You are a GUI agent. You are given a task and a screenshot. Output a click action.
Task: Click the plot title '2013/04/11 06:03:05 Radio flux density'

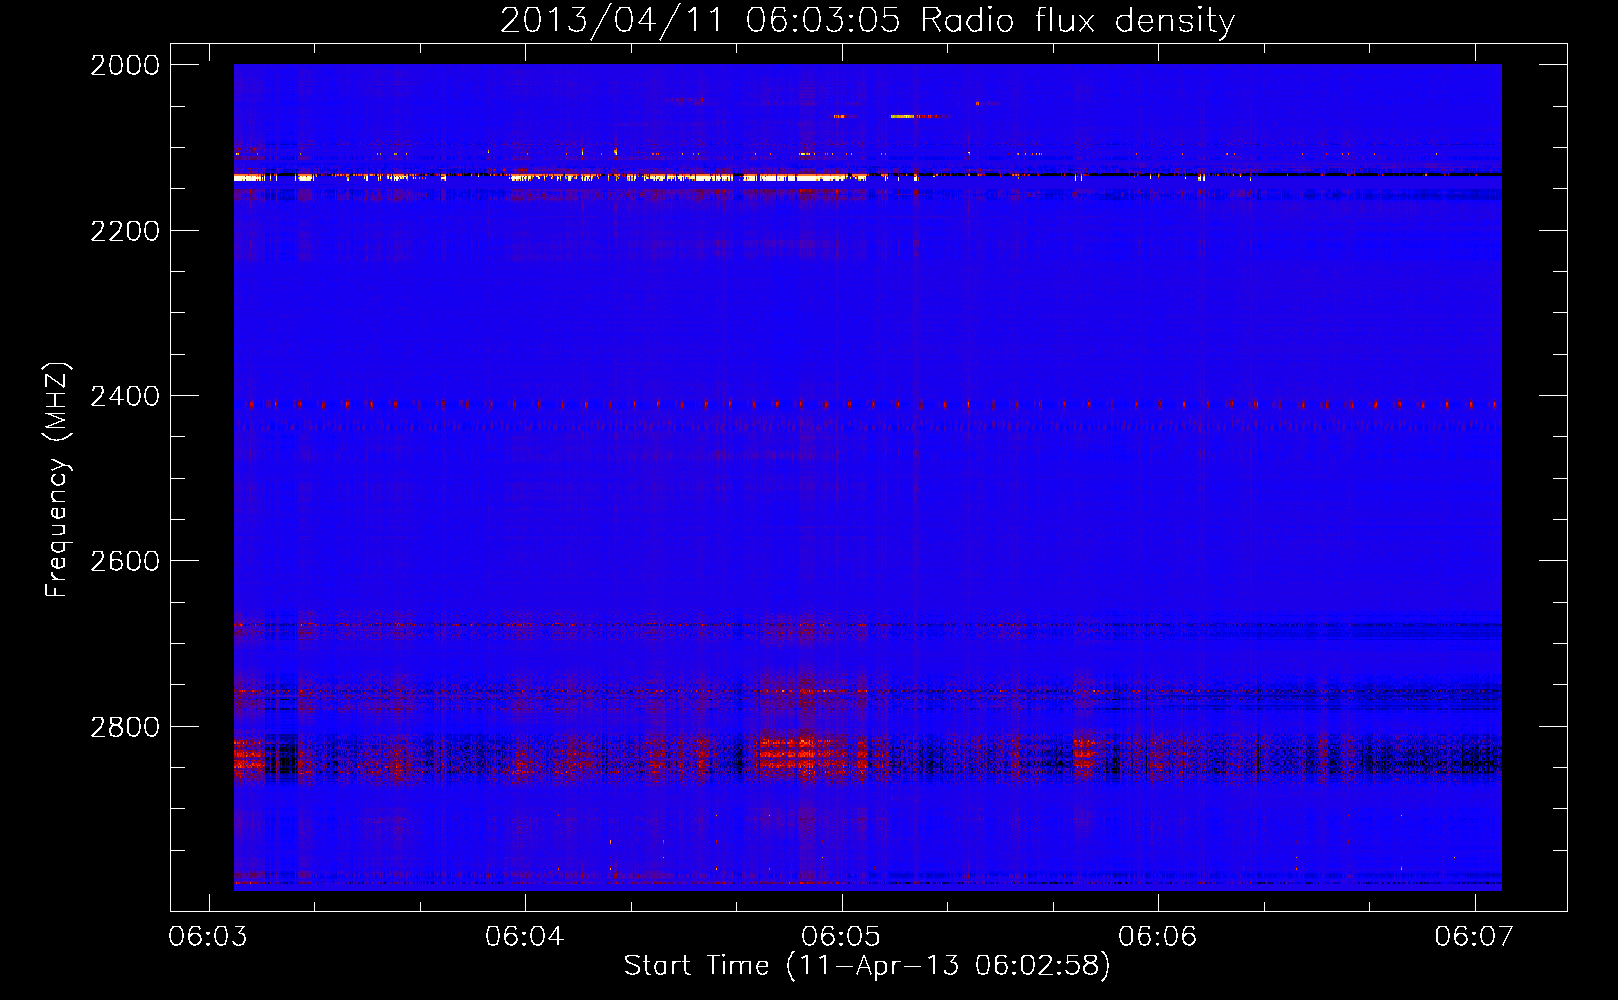(x=867, y=20)
